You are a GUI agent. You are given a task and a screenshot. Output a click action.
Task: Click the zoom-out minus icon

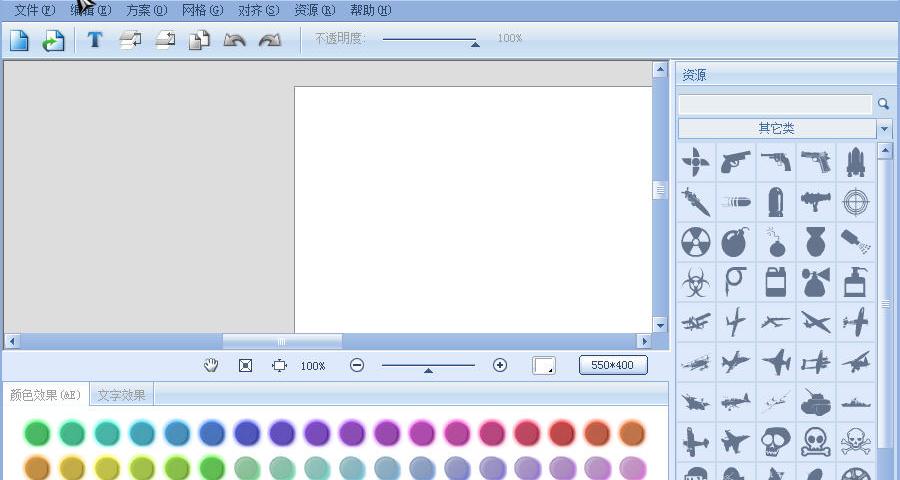[x=357, y=366]
